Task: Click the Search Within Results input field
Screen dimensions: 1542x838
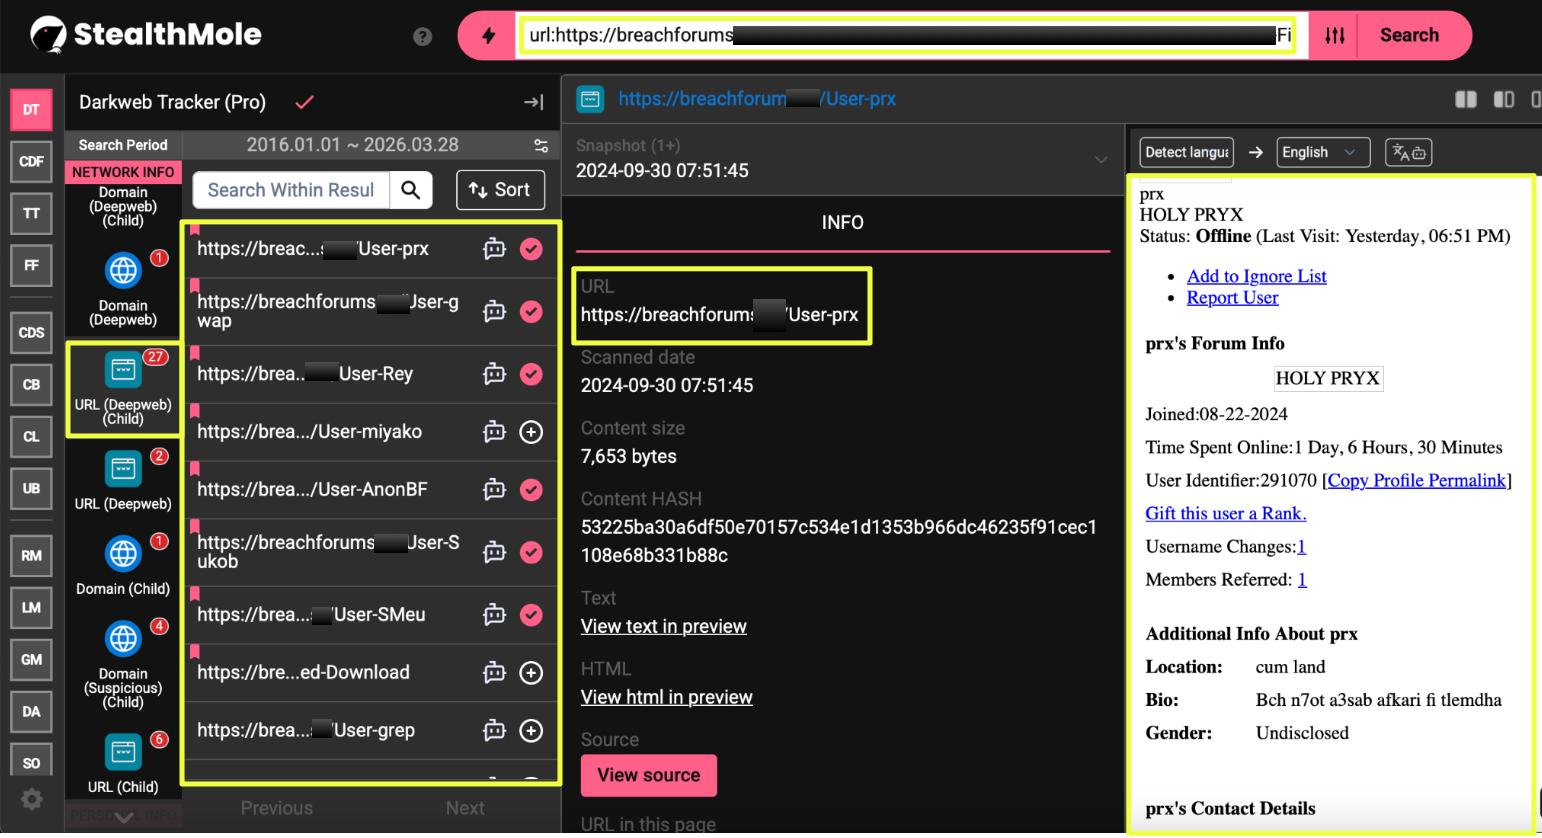Action: click(x=290, y=190)
